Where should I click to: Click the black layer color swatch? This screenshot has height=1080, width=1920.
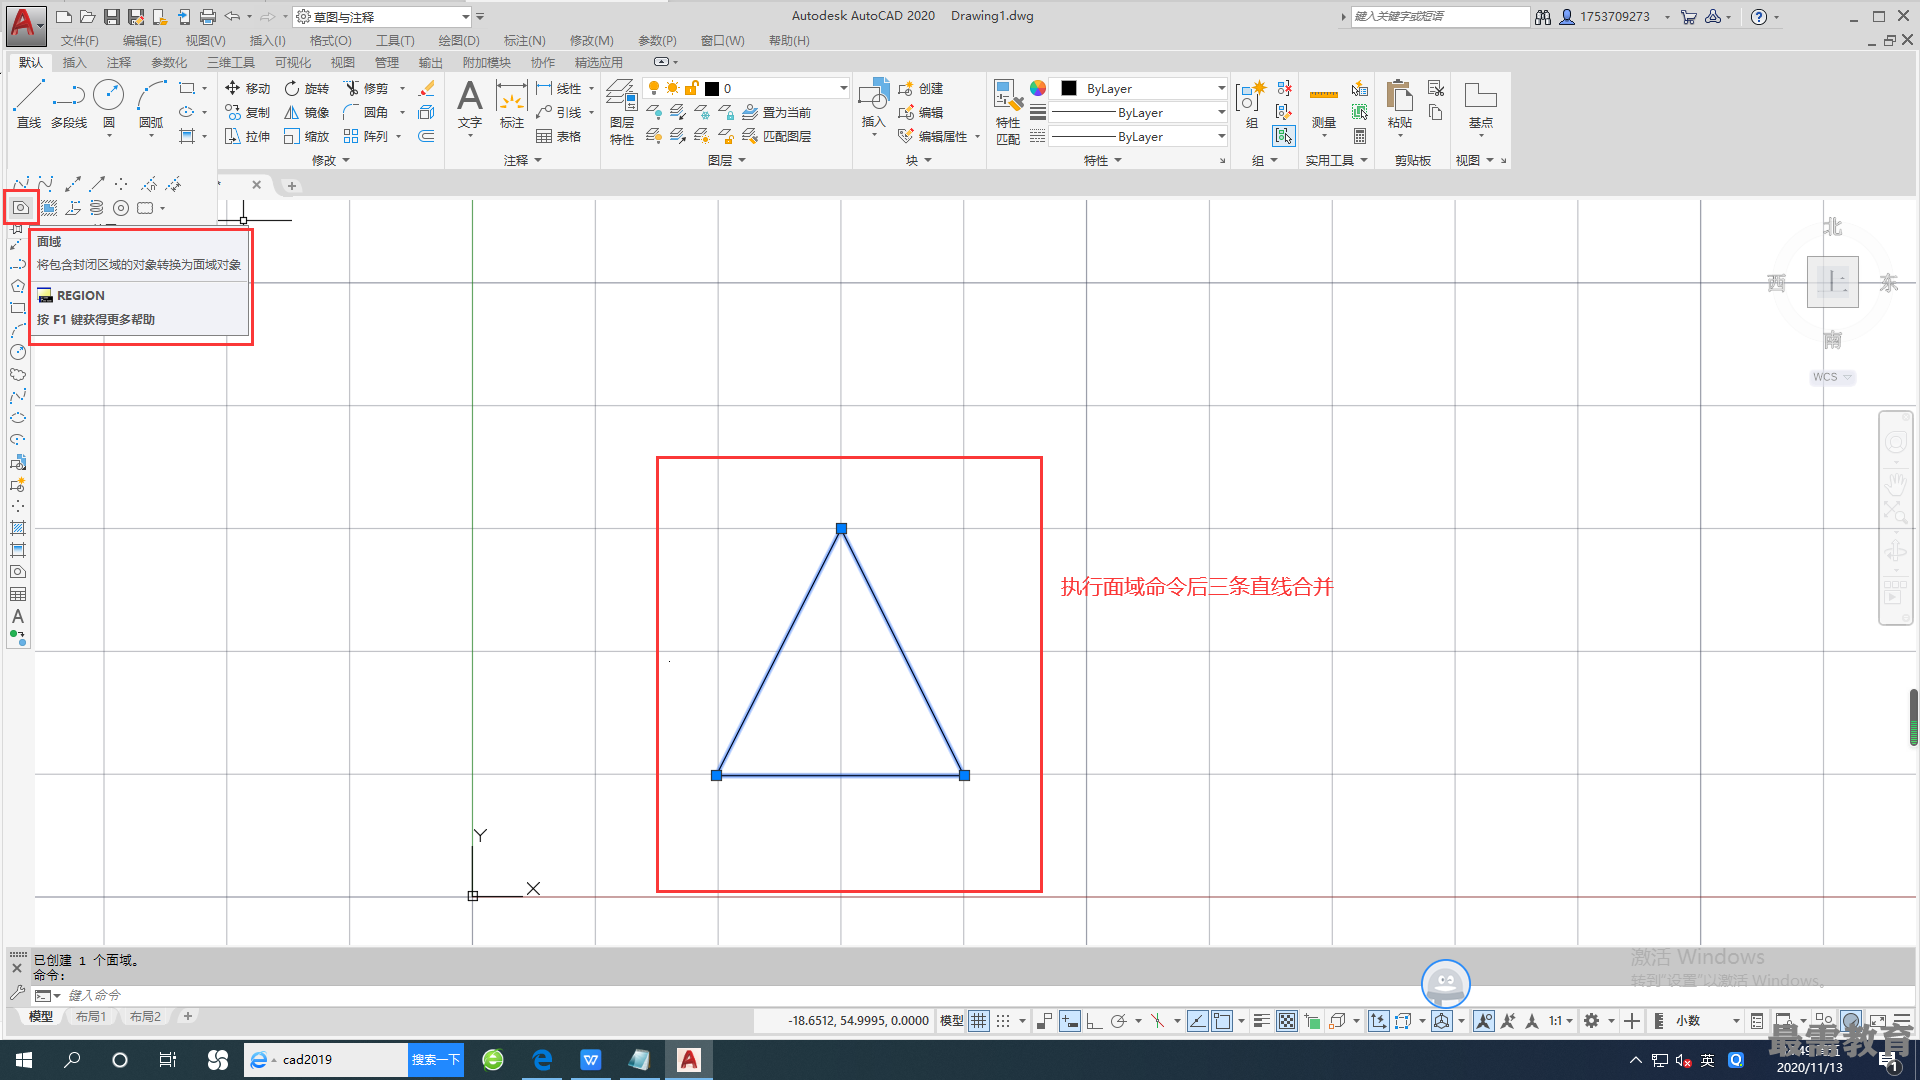click(712, 89)
